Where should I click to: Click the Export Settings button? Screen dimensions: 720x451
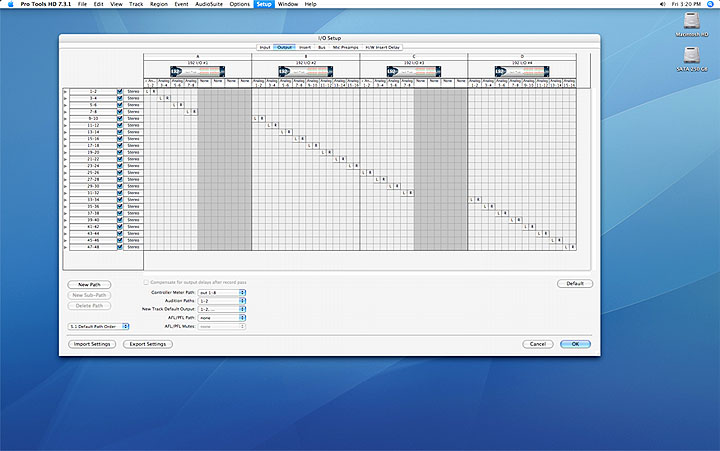[148, 344]
